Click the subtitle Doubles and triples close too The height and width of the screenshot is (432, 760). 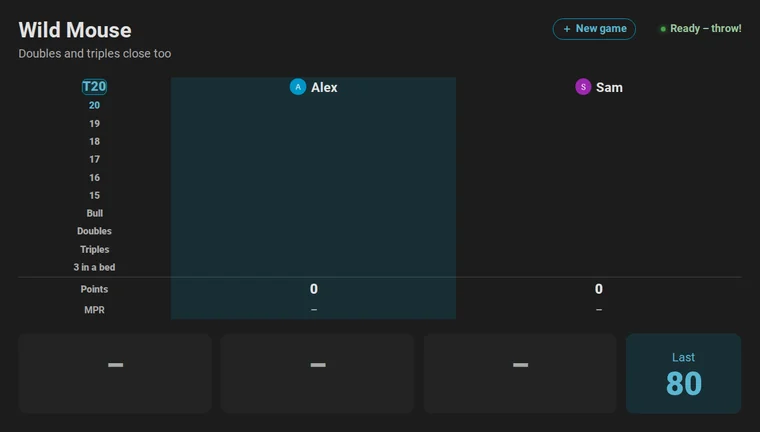click(x=95, y=53)
